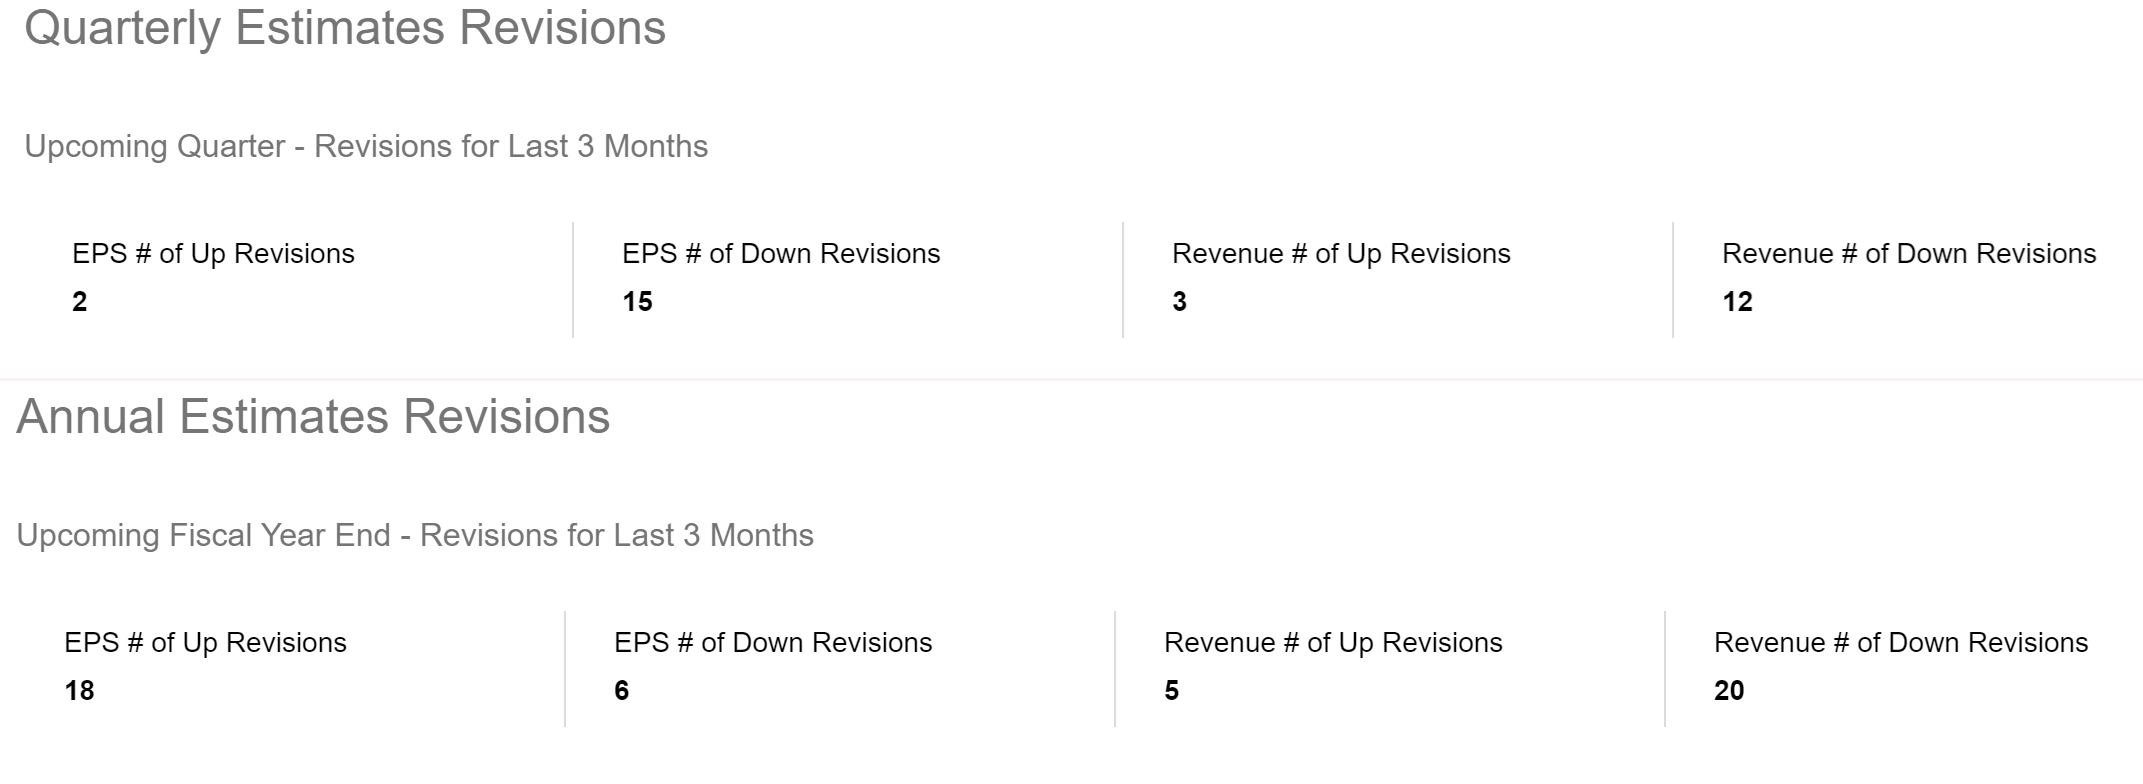Click the Annual Estimates Revisions heading

(x=313, y=417)
